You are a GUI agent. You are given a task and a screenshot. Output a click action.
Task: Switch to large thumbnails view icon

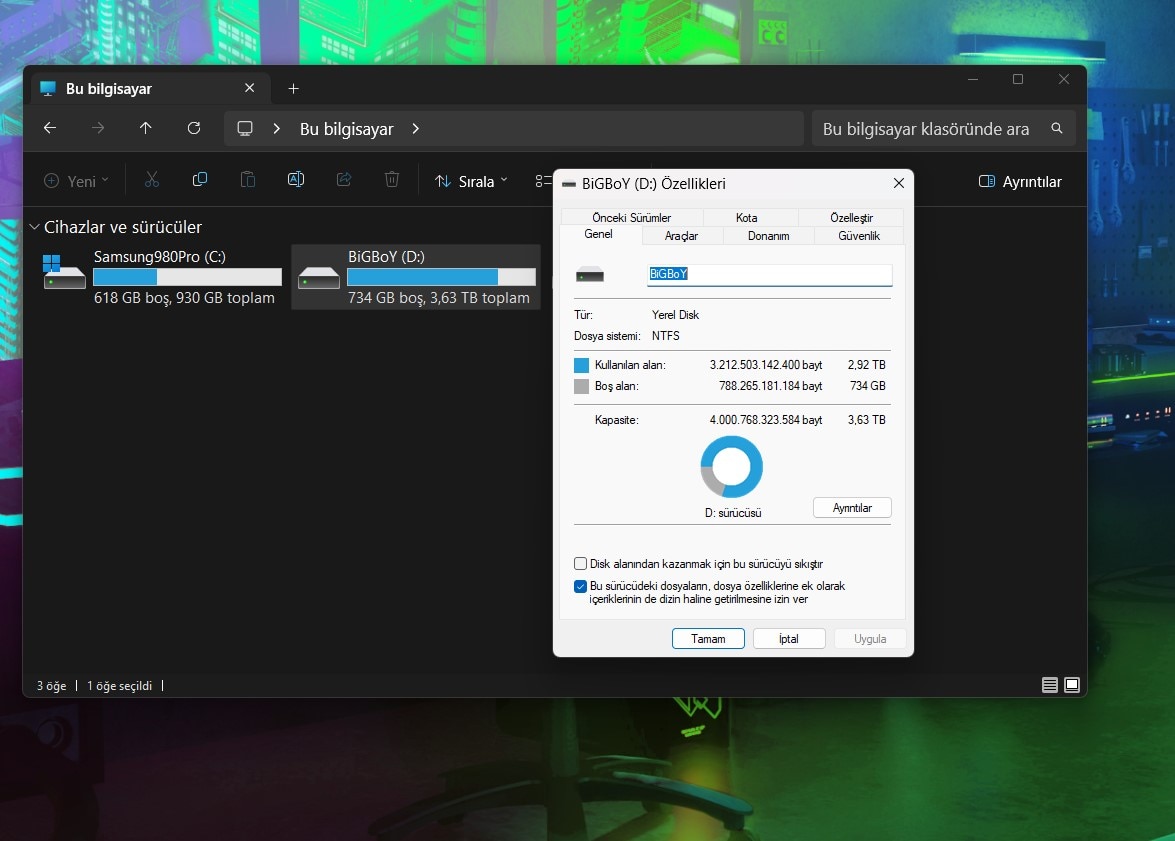(x=1072, y=685)
